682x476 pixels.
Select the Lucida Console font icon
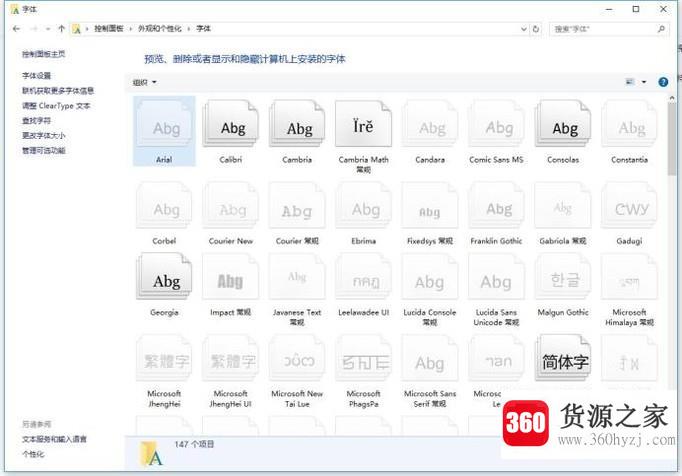point(430,277)
